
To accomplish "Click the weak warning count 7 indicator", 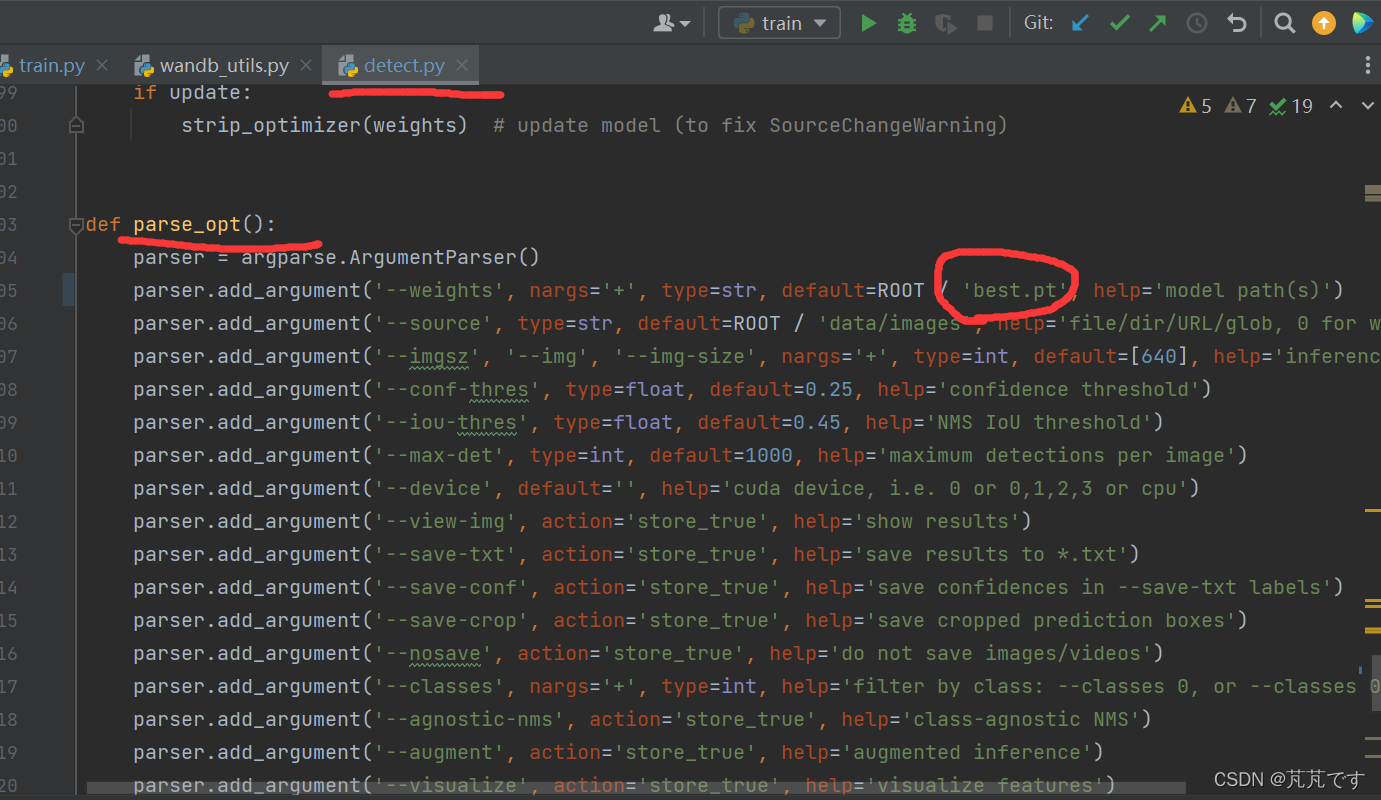I will pyautogui.click(x=1241, y=106).
